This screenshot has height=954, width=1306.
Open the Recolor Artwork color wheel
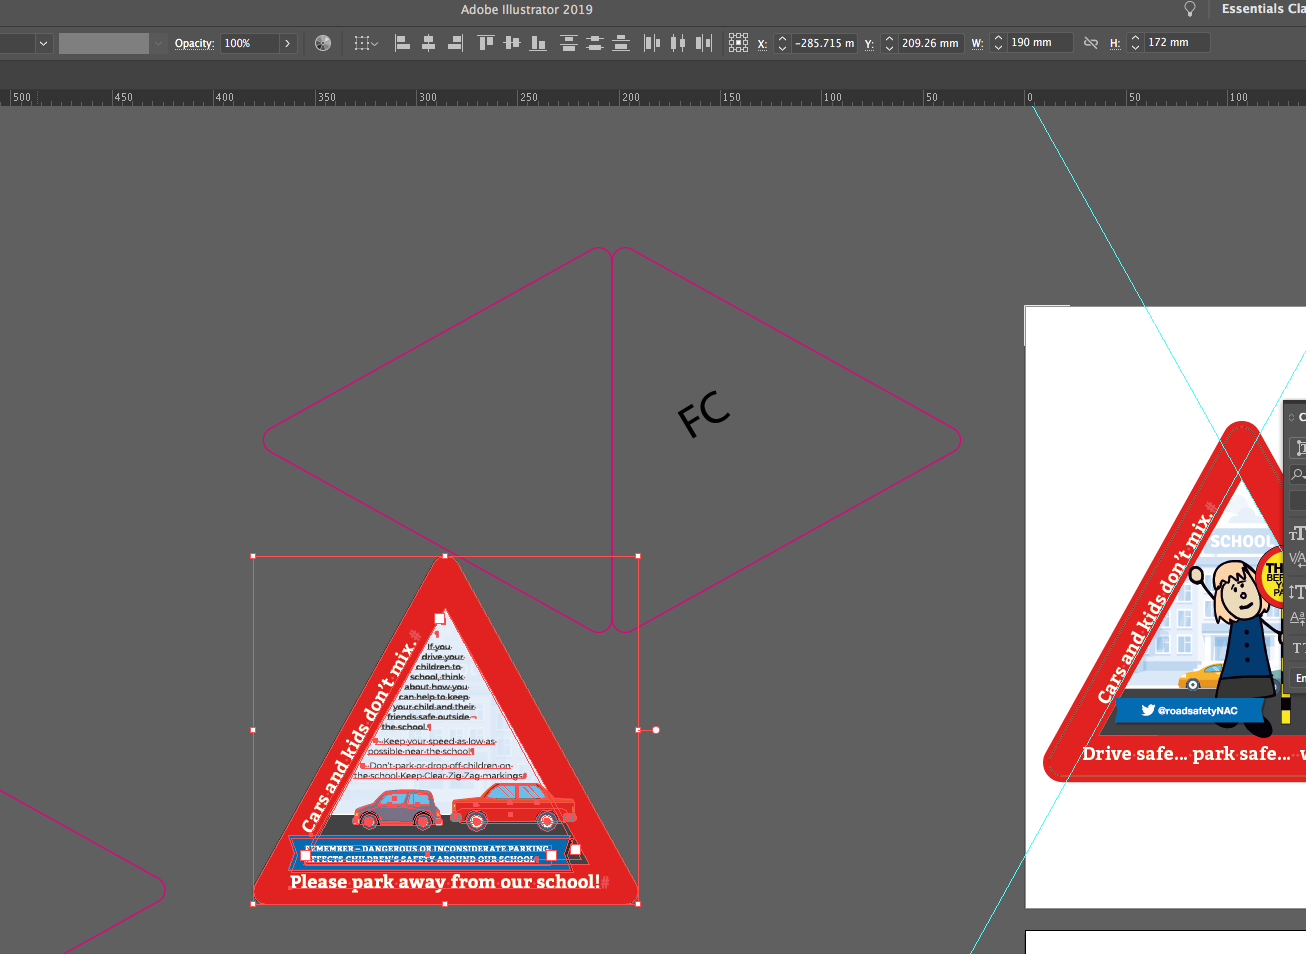tap(323, 43)
